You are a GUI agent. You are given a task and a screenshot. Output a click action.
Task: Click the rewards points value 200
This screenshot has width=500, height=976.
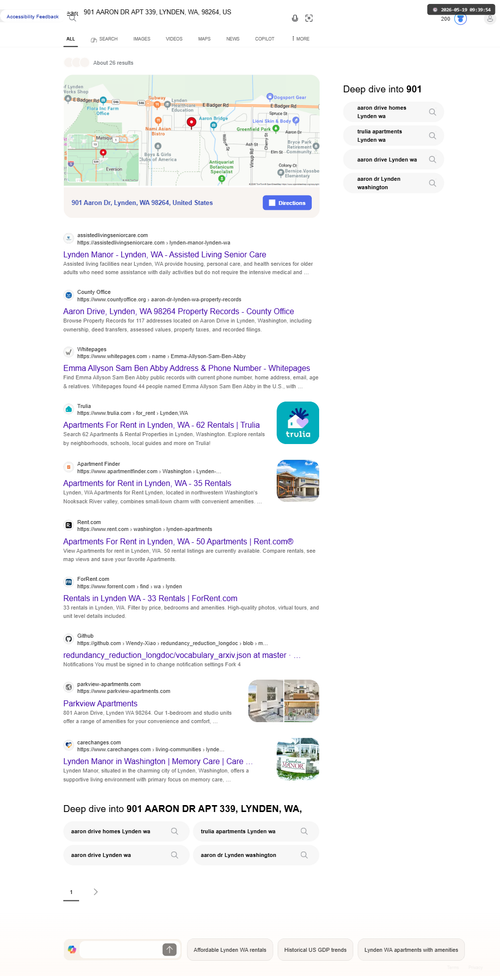point(445,19)
